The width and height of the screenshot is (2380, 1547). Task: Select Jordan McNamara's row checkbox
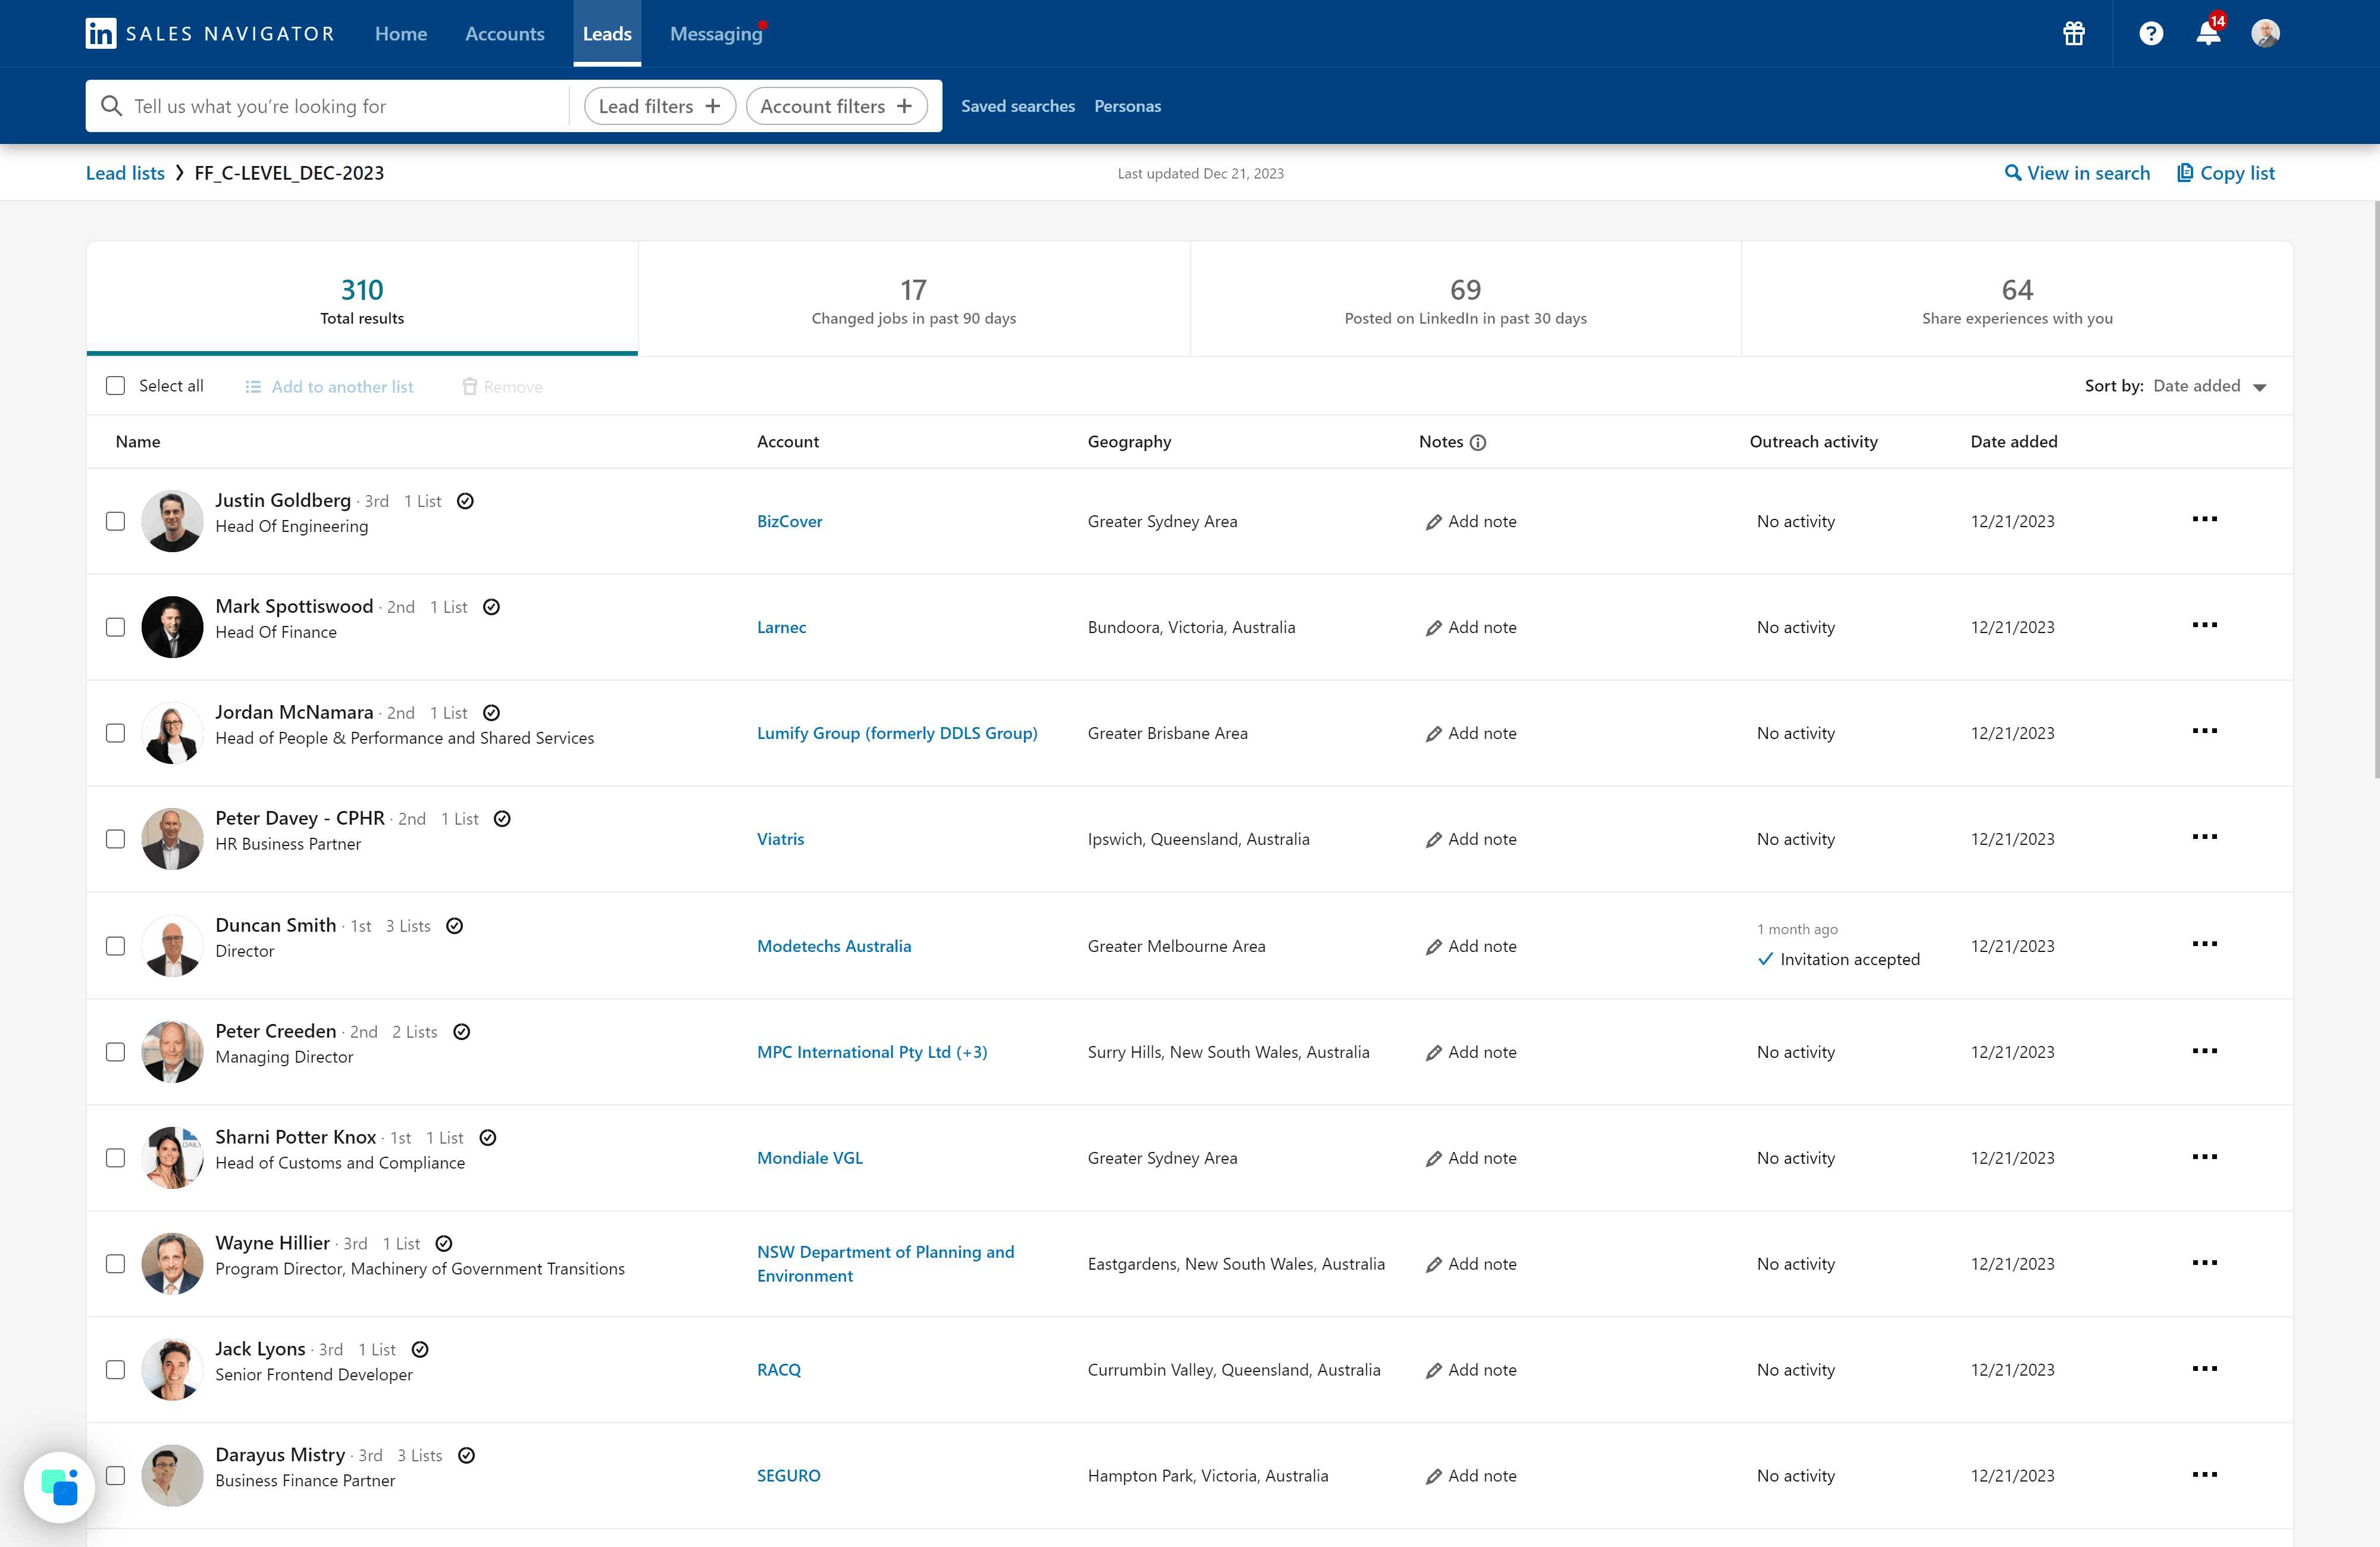coord(115,734)
